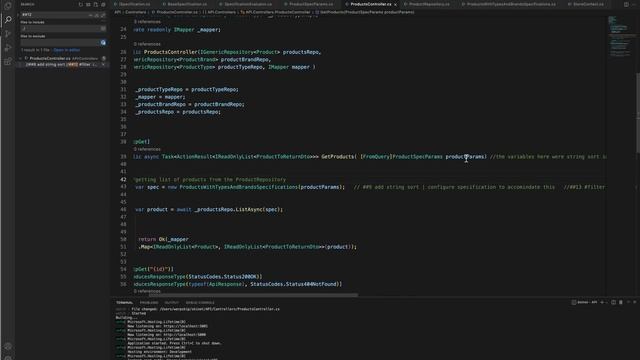
Task: Click ListAsync call on line 46
Action: (249, 210)
